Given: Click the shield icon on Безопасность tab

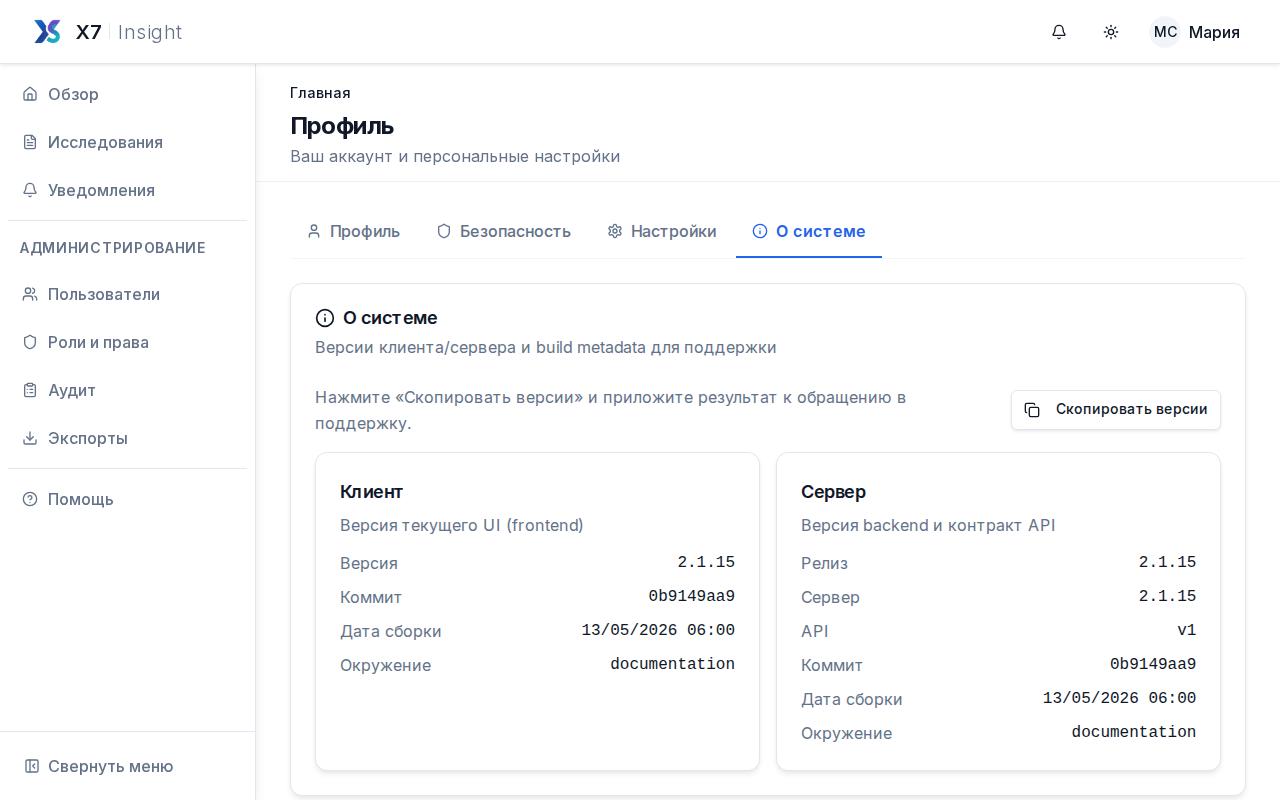Looking at the screenshot, I should point(444,231).
